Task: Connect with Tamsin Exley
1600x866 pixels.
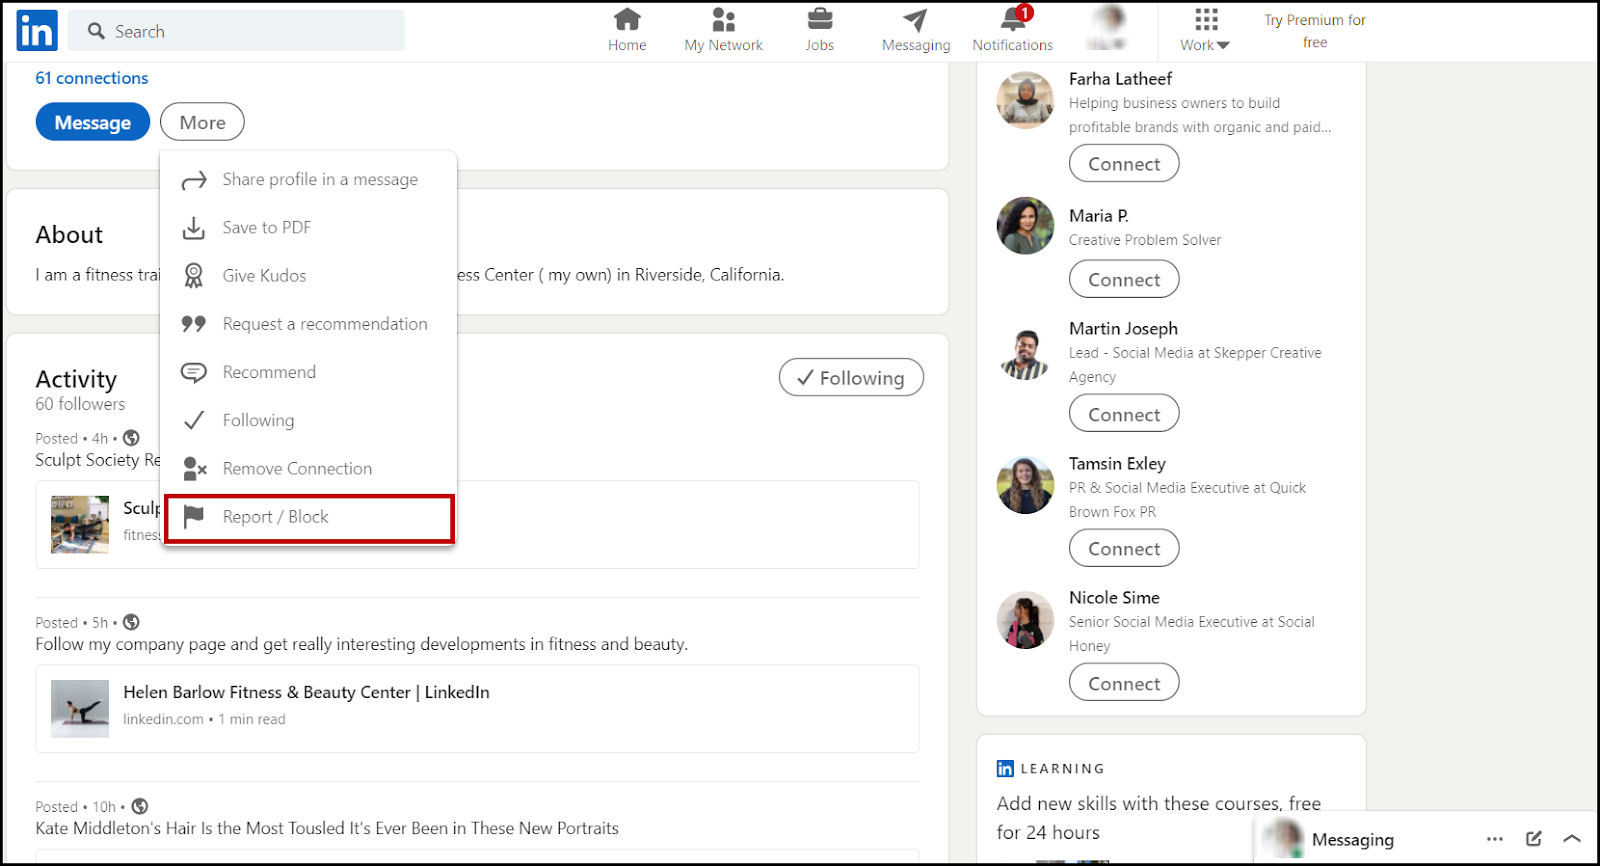Action: click(x=1124, y=548)
